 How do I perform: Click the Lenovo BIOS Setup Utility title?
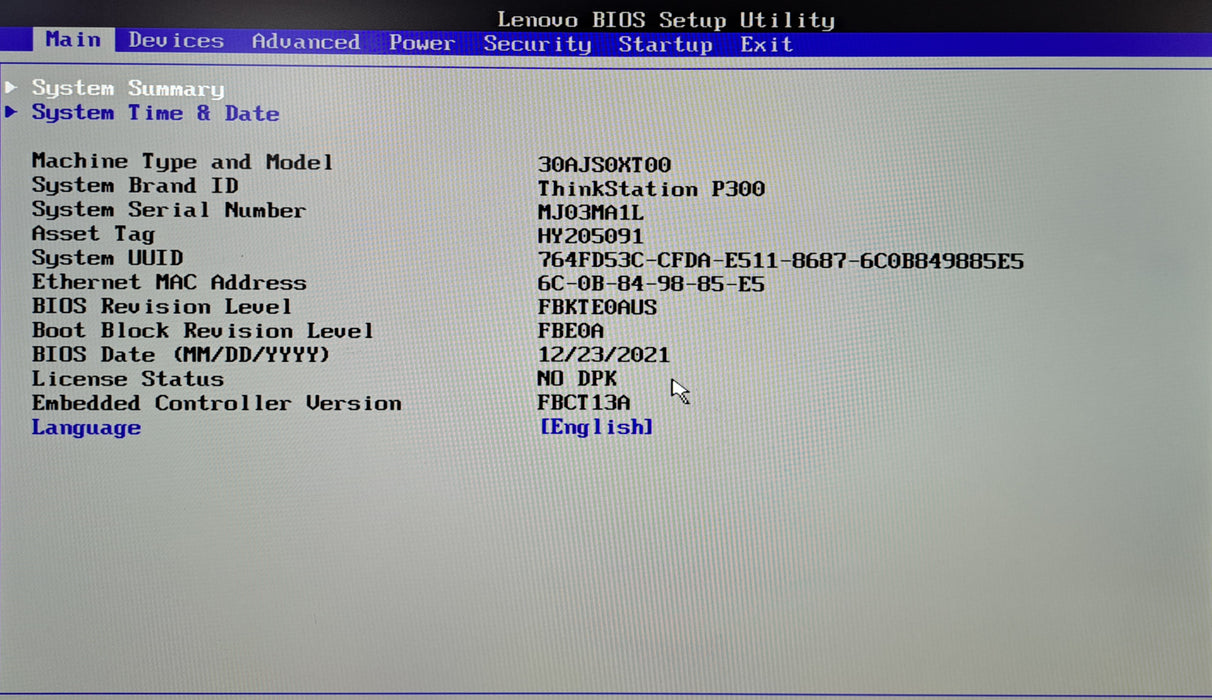666,19
